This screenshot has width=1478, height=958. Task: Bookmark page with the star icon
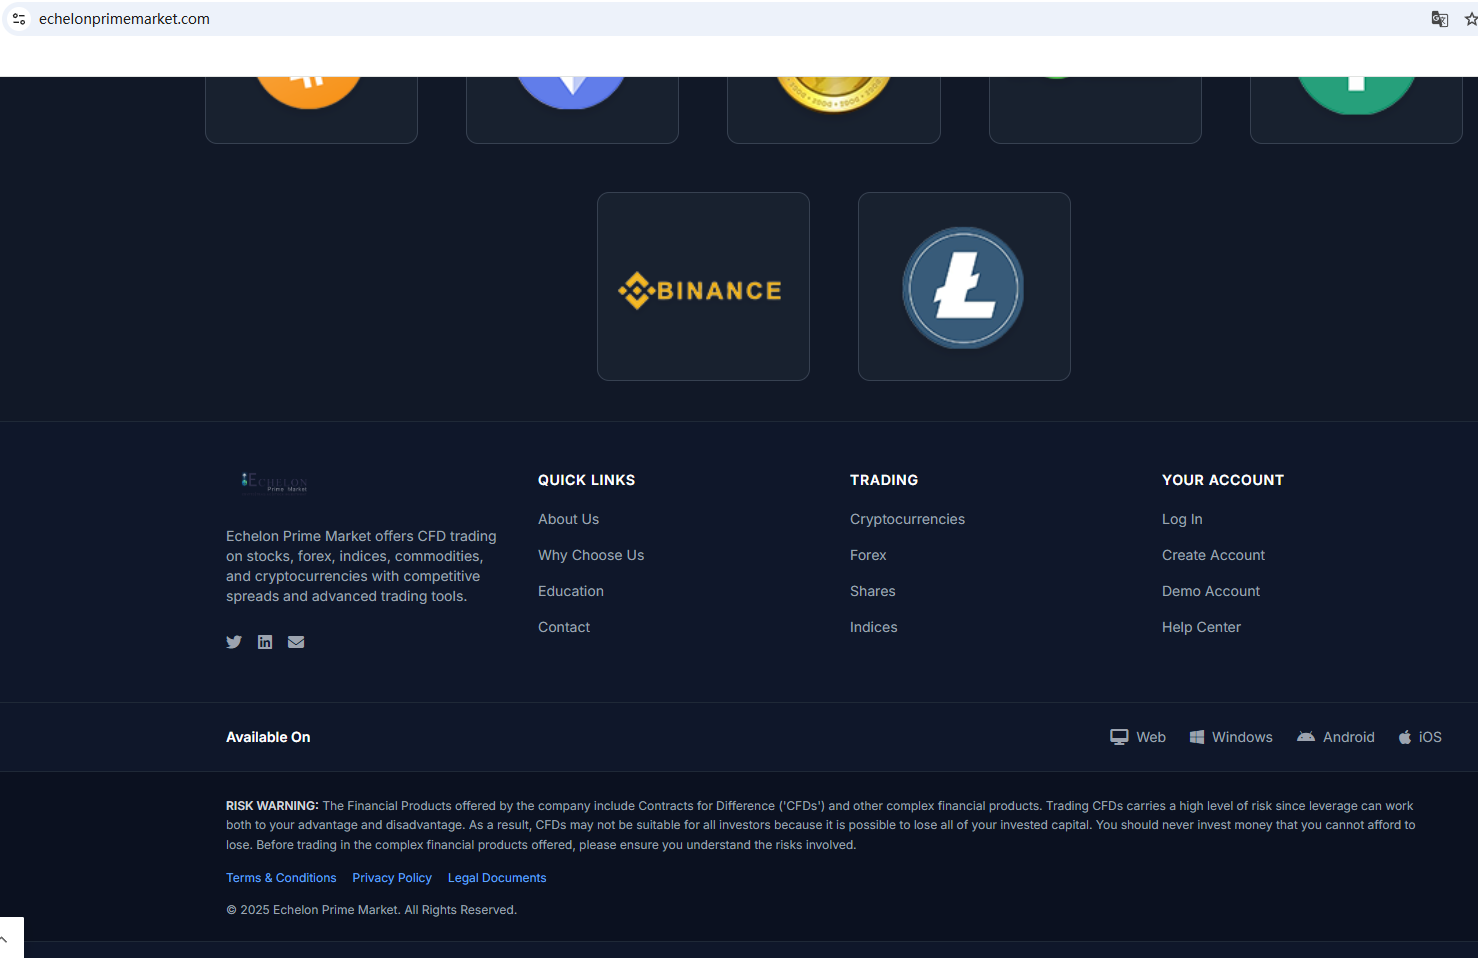coord(1471,19)
